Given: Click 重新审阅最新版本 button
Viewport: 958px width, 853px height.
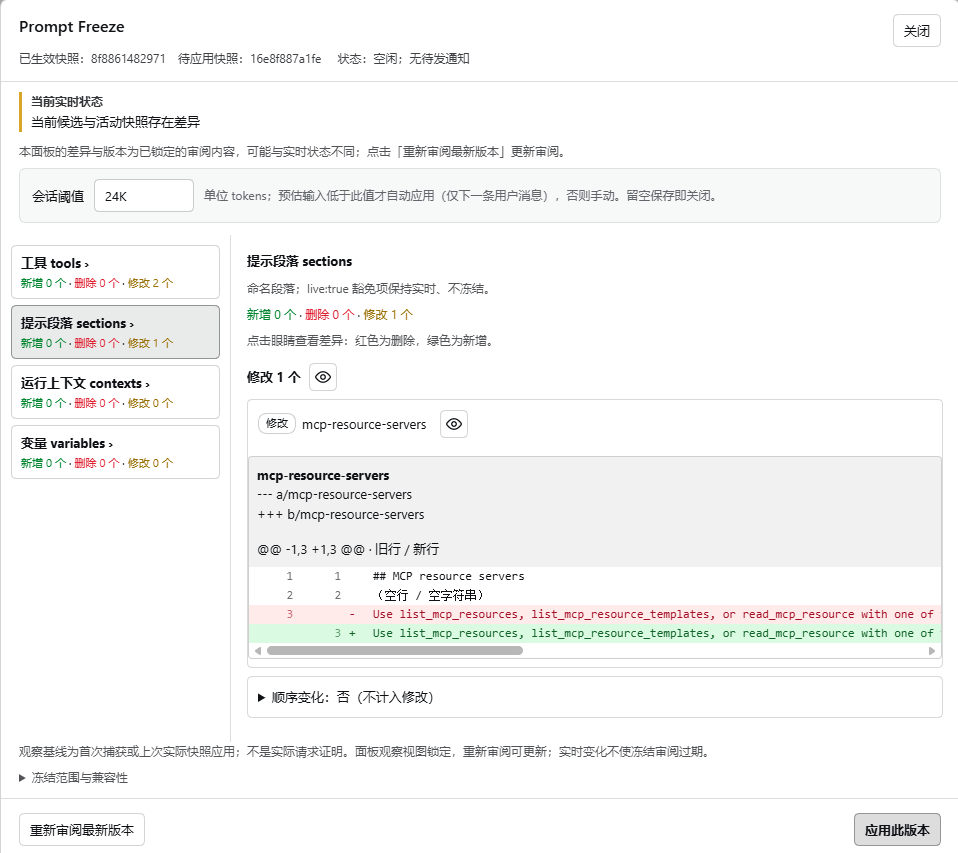Looking at the screenshot, I should click(x=82, y=830).
